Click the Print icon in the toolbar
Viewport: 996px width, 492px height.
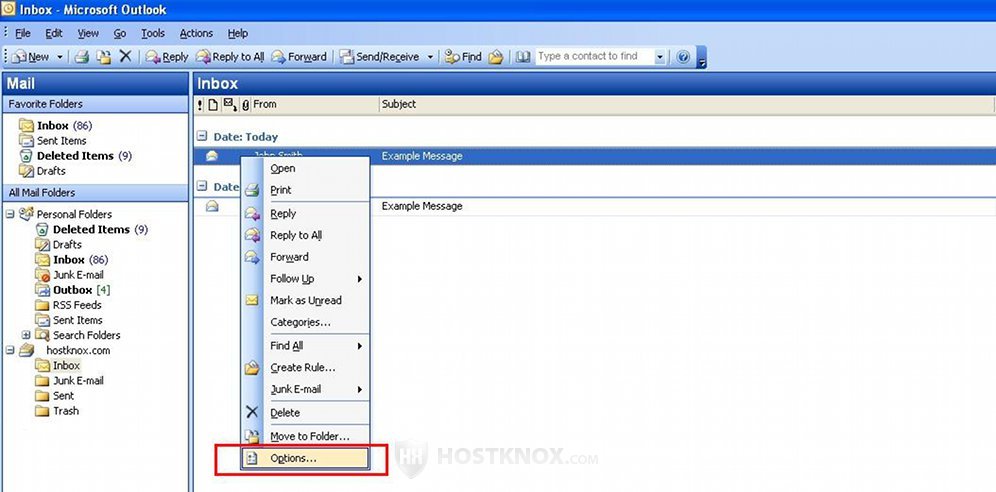pos(81,57)
